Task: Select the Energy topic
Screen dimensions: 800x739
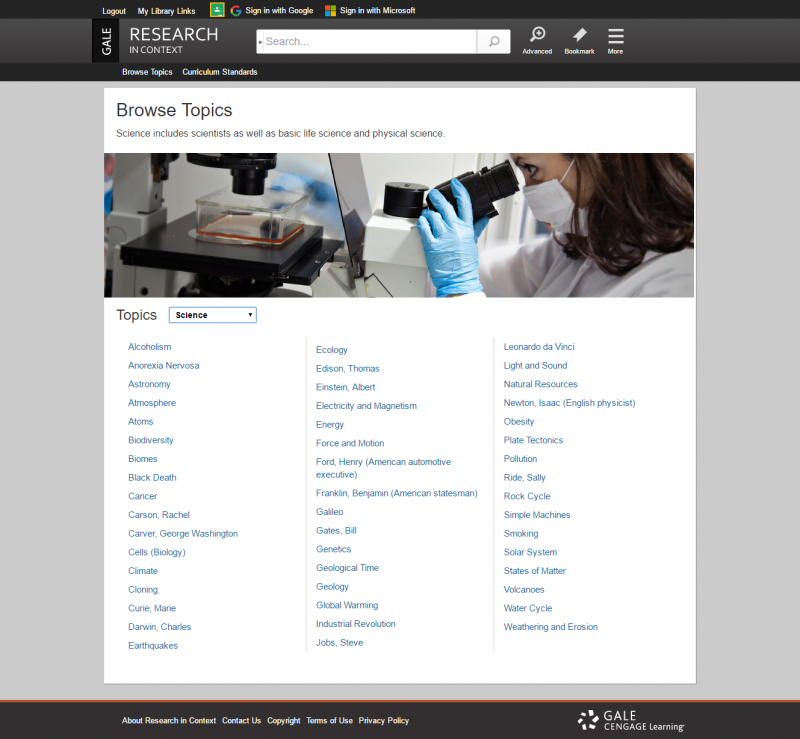Action: tap(330, 425)
